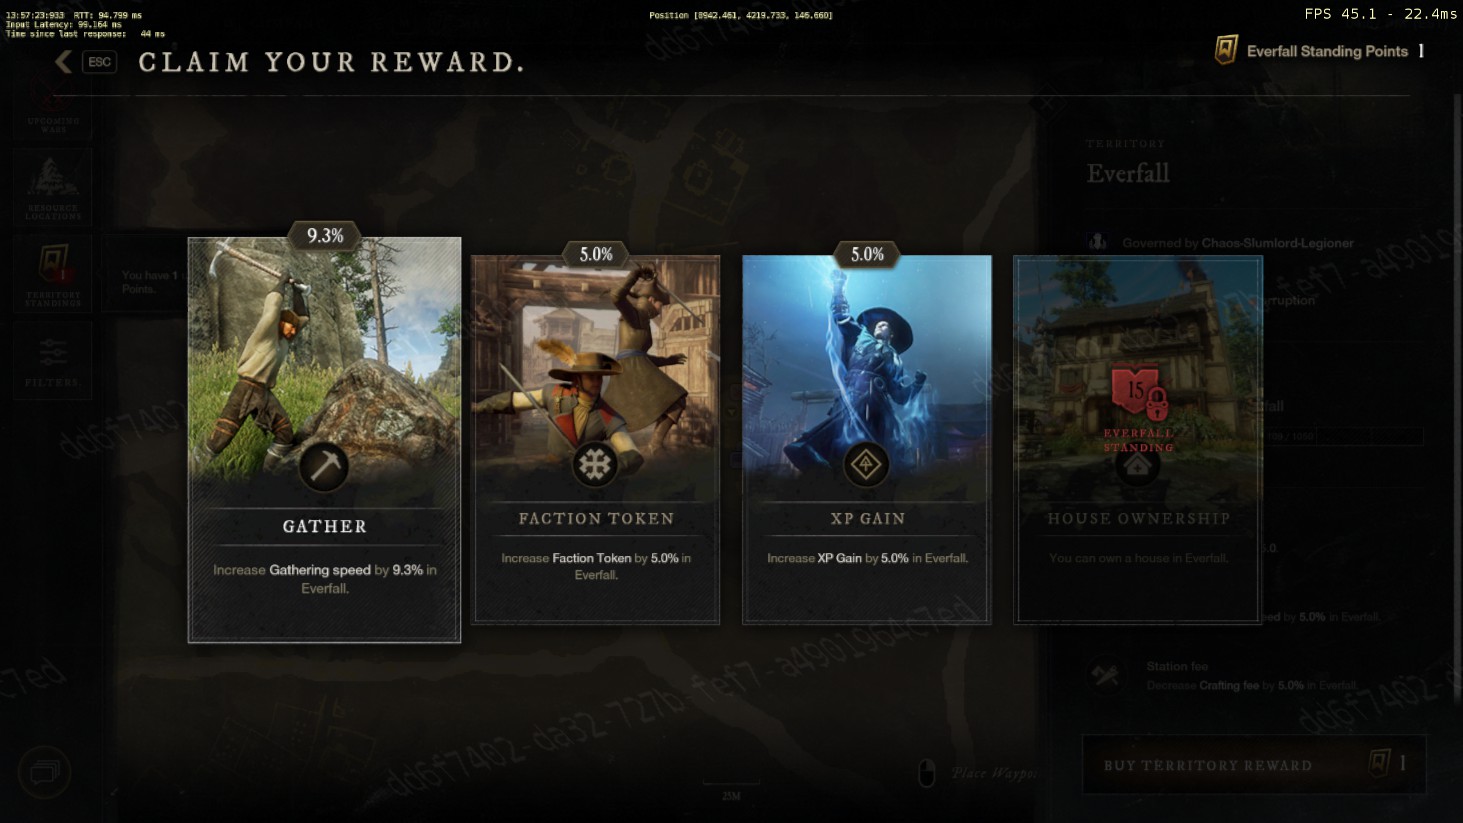Screen dimensions: 1463x823
Task: Click the pickaxe icon on the Gather card
Action: pyautogui.click(x=324, y=466)
